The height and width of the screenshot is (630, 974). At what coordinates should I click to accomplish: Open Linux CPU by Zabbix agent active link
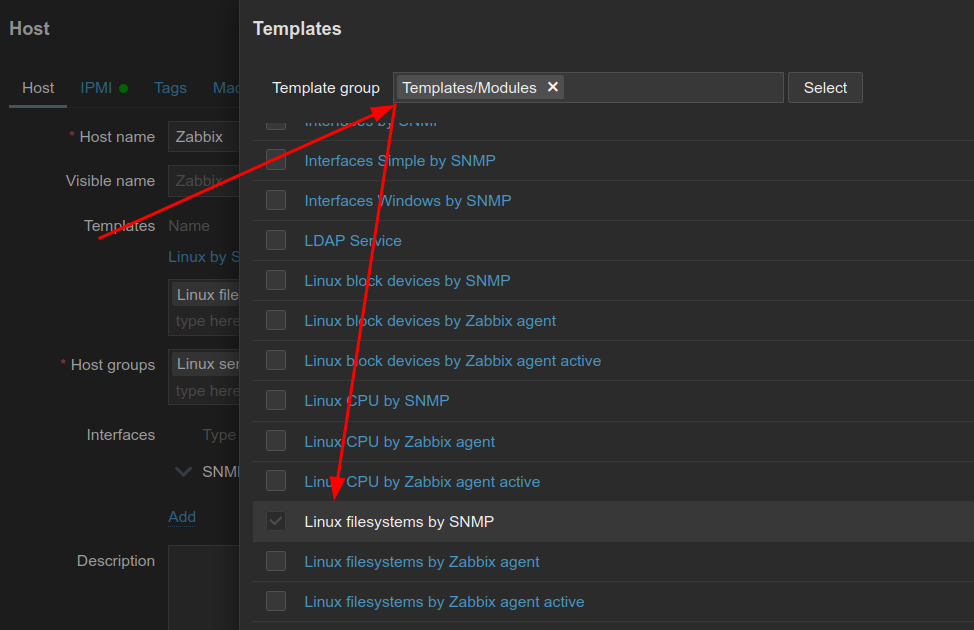tap(422, 482)
